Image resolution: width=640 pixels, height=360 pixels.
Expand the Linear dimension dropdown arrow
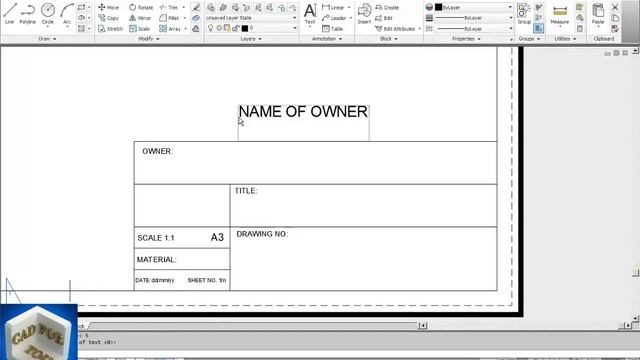tap(349, 7)
